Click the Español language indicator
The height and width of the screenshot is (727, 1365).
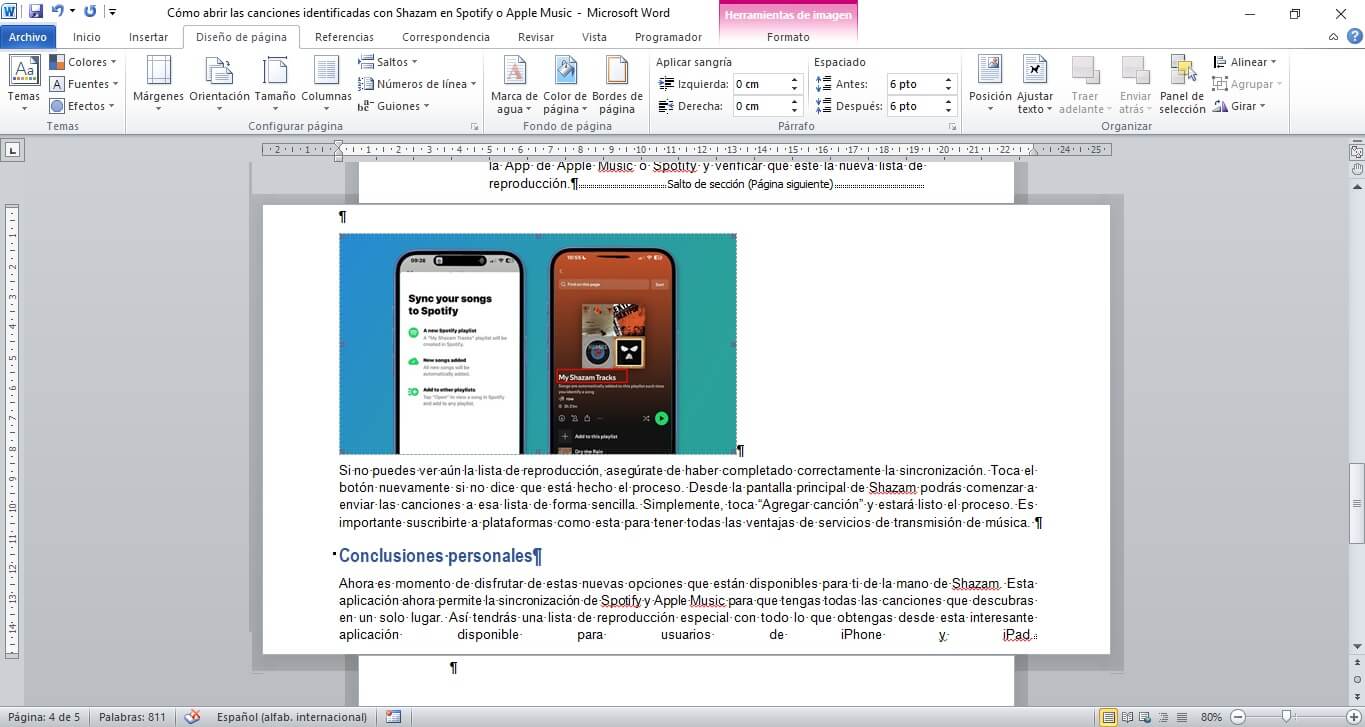coord(292,717)
